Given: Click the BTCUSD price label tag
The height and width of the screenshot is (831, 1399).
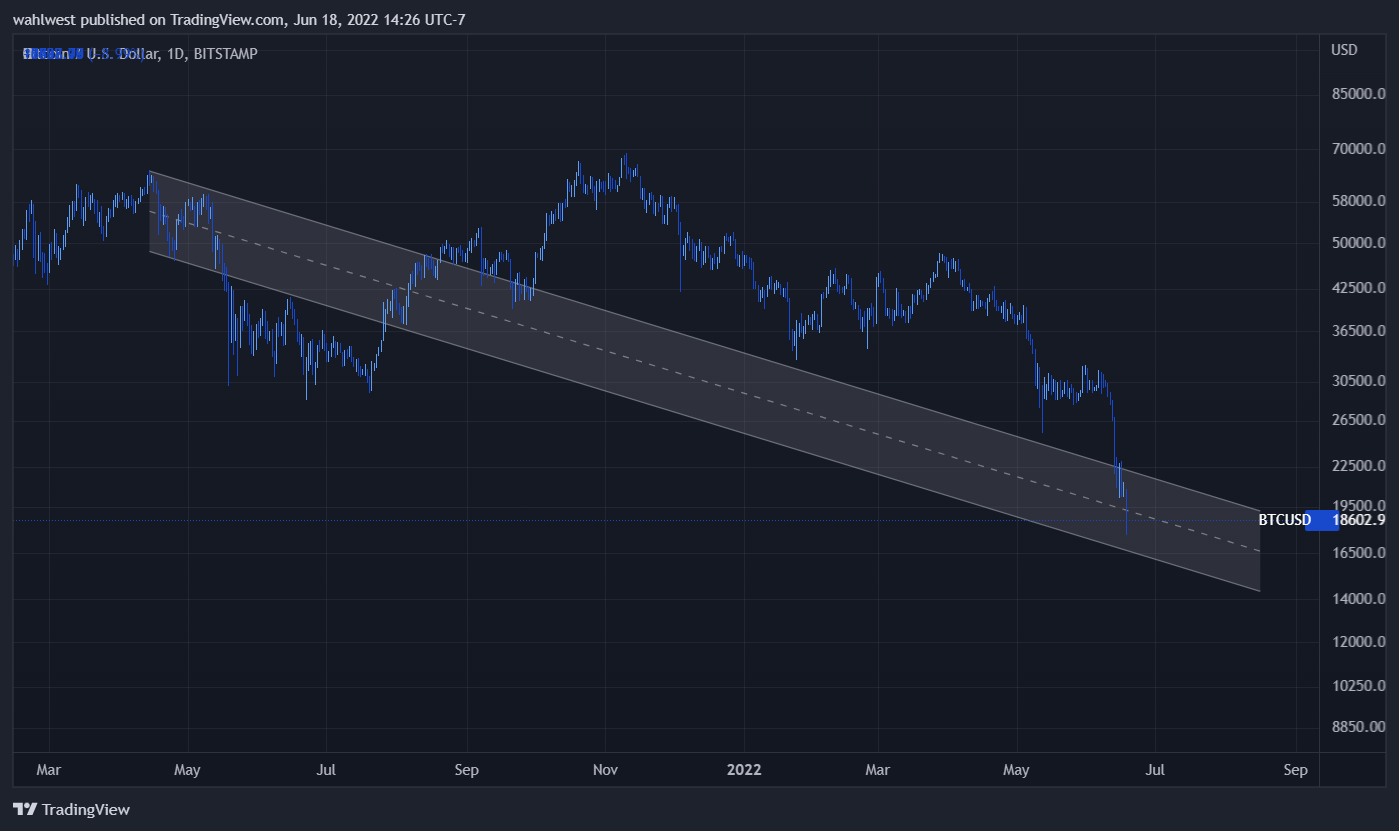Looking at the screenshot, I should [x=1284, y=520].
